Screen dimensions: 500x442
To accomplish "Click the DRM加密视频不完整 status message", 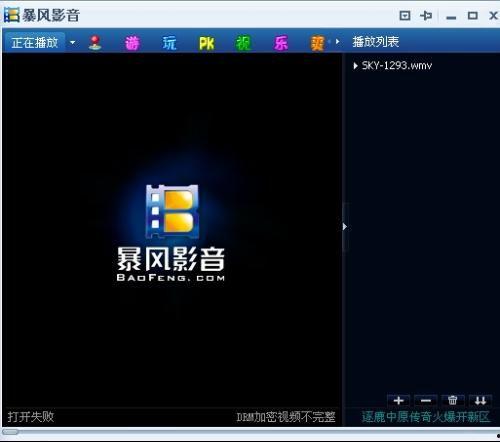I will click(286, 417).
